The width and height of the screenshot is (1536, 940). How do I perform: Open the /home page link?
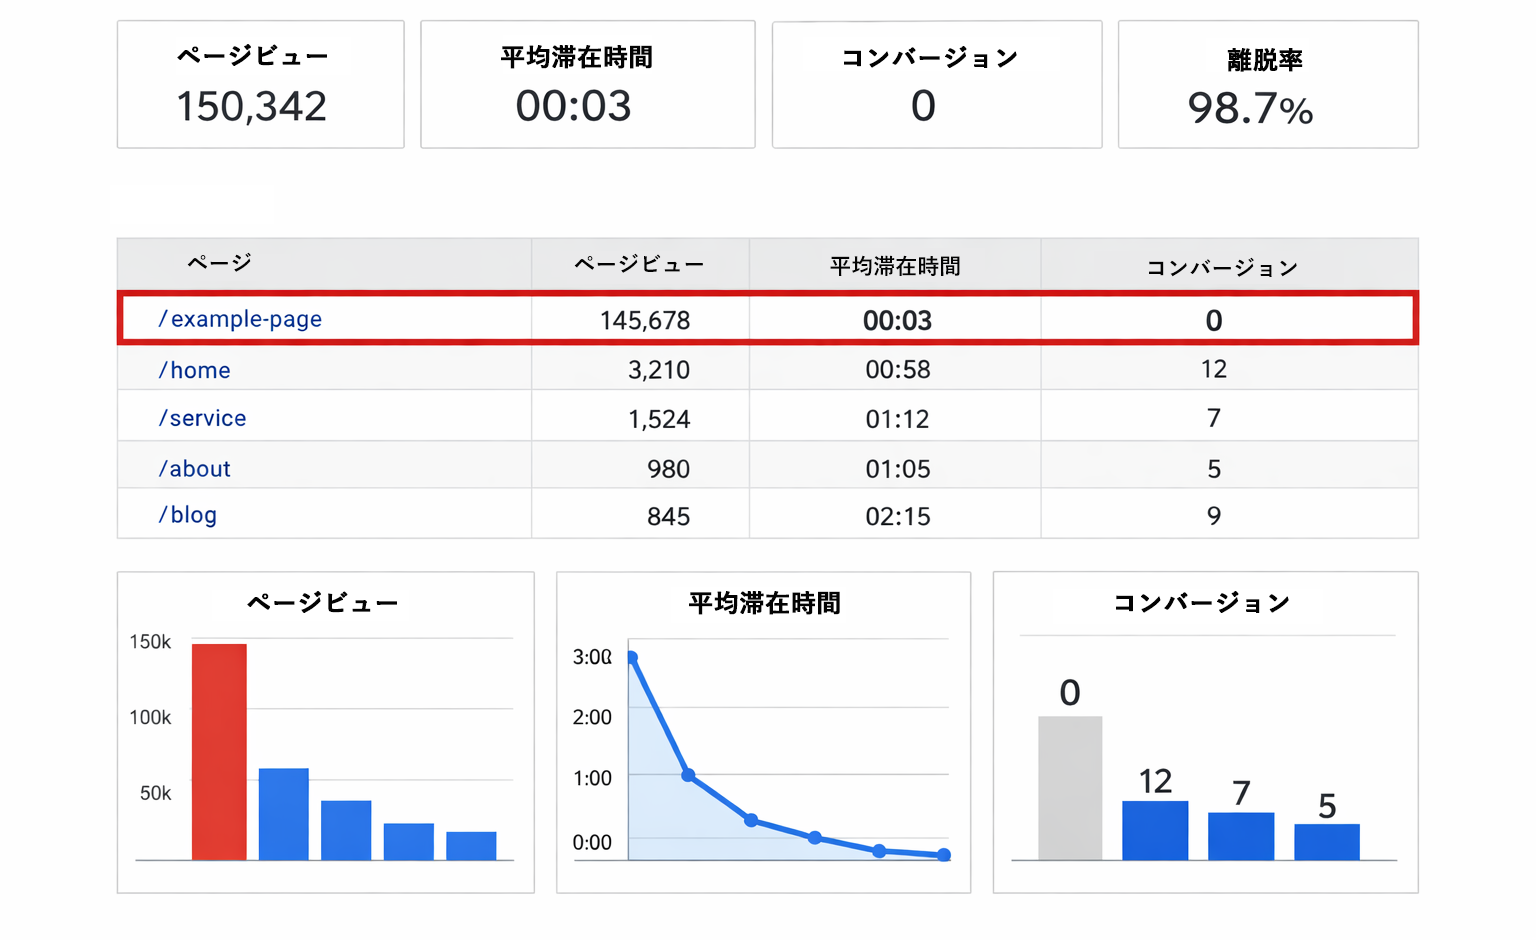195,369
